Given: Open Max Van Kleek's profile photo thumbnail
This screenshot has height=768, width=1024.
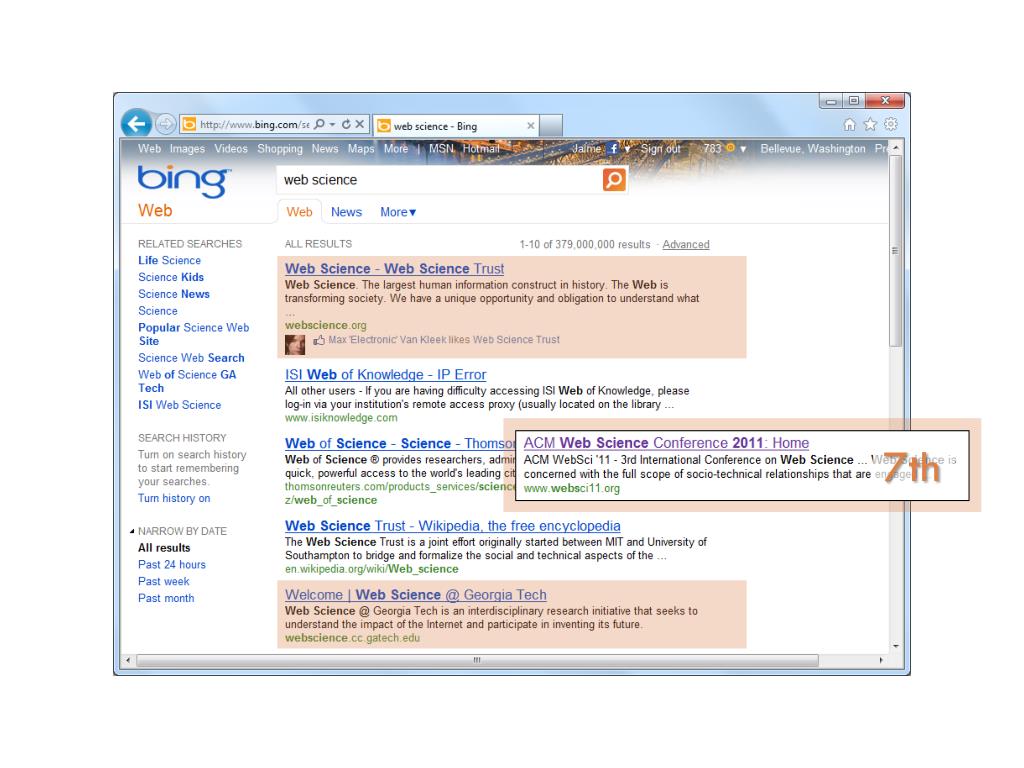Looking at the screenshot, I should click(x=295, y=344).
